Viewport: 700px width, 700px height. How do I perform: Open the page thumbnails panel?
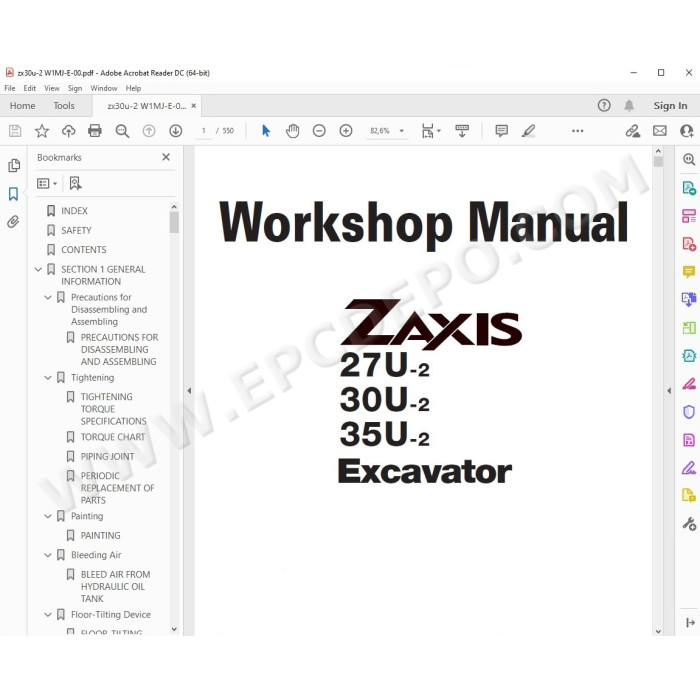(14, 166)
